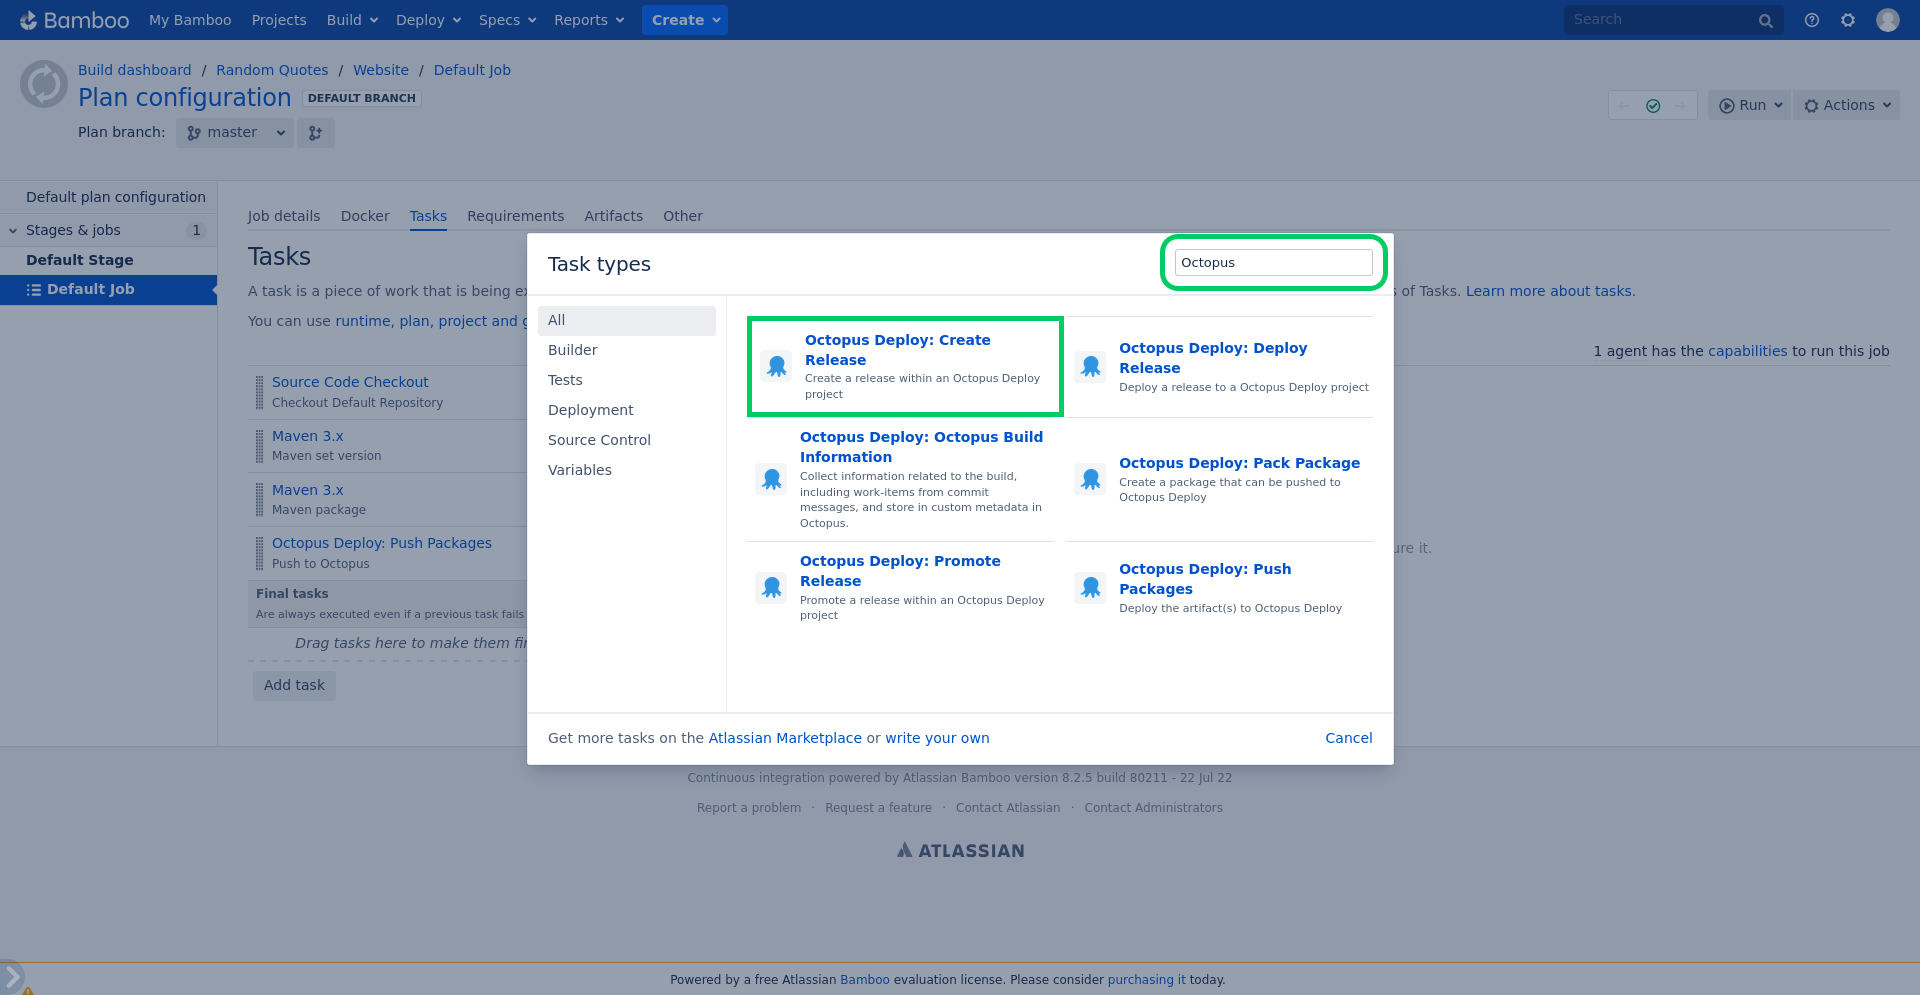
Task: Click the Deploy Release octopus icon
Action: tap(1091, 366)
